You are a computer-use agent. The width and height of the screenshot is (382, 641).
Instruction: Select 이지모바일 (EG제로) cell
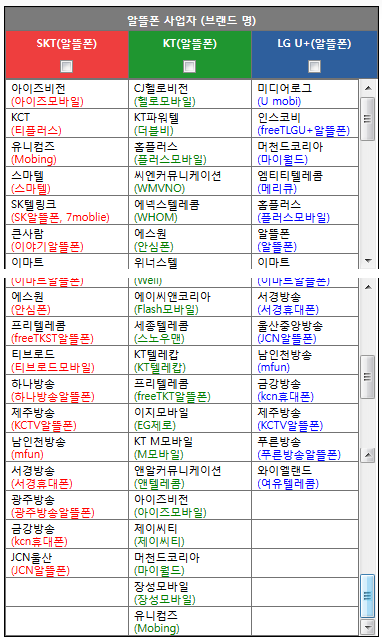coord(190,418)
